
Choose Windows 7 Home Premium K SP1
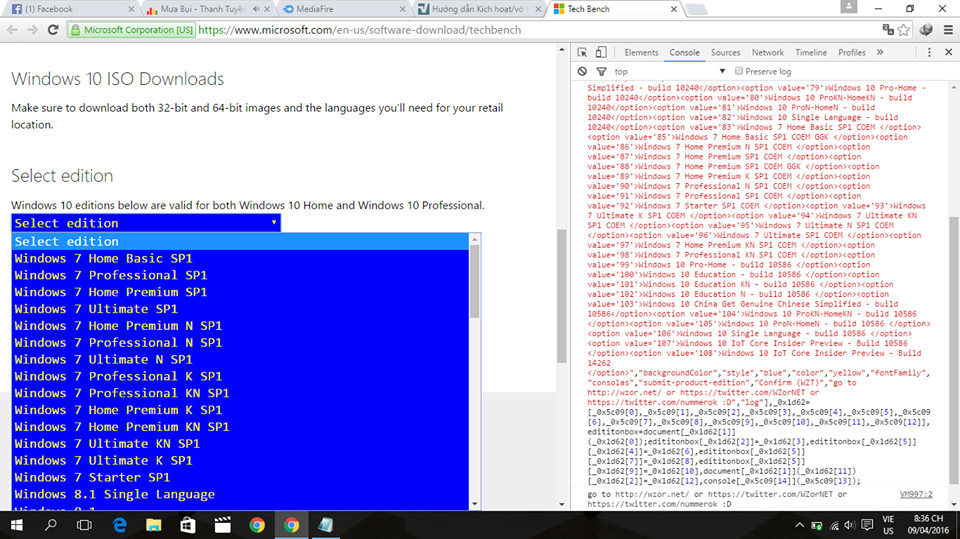pos(240,410)
